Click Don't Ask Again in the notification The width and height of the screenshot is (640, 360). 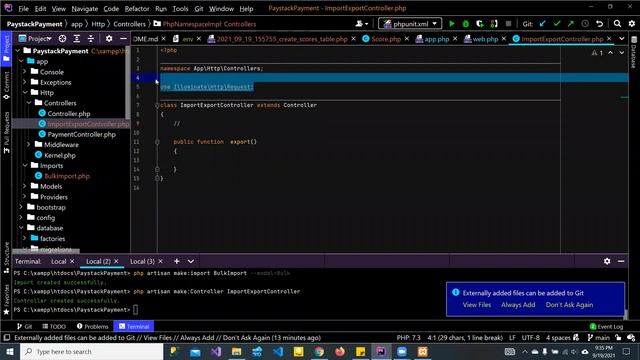pyautogui.click(x=569, y=305)
